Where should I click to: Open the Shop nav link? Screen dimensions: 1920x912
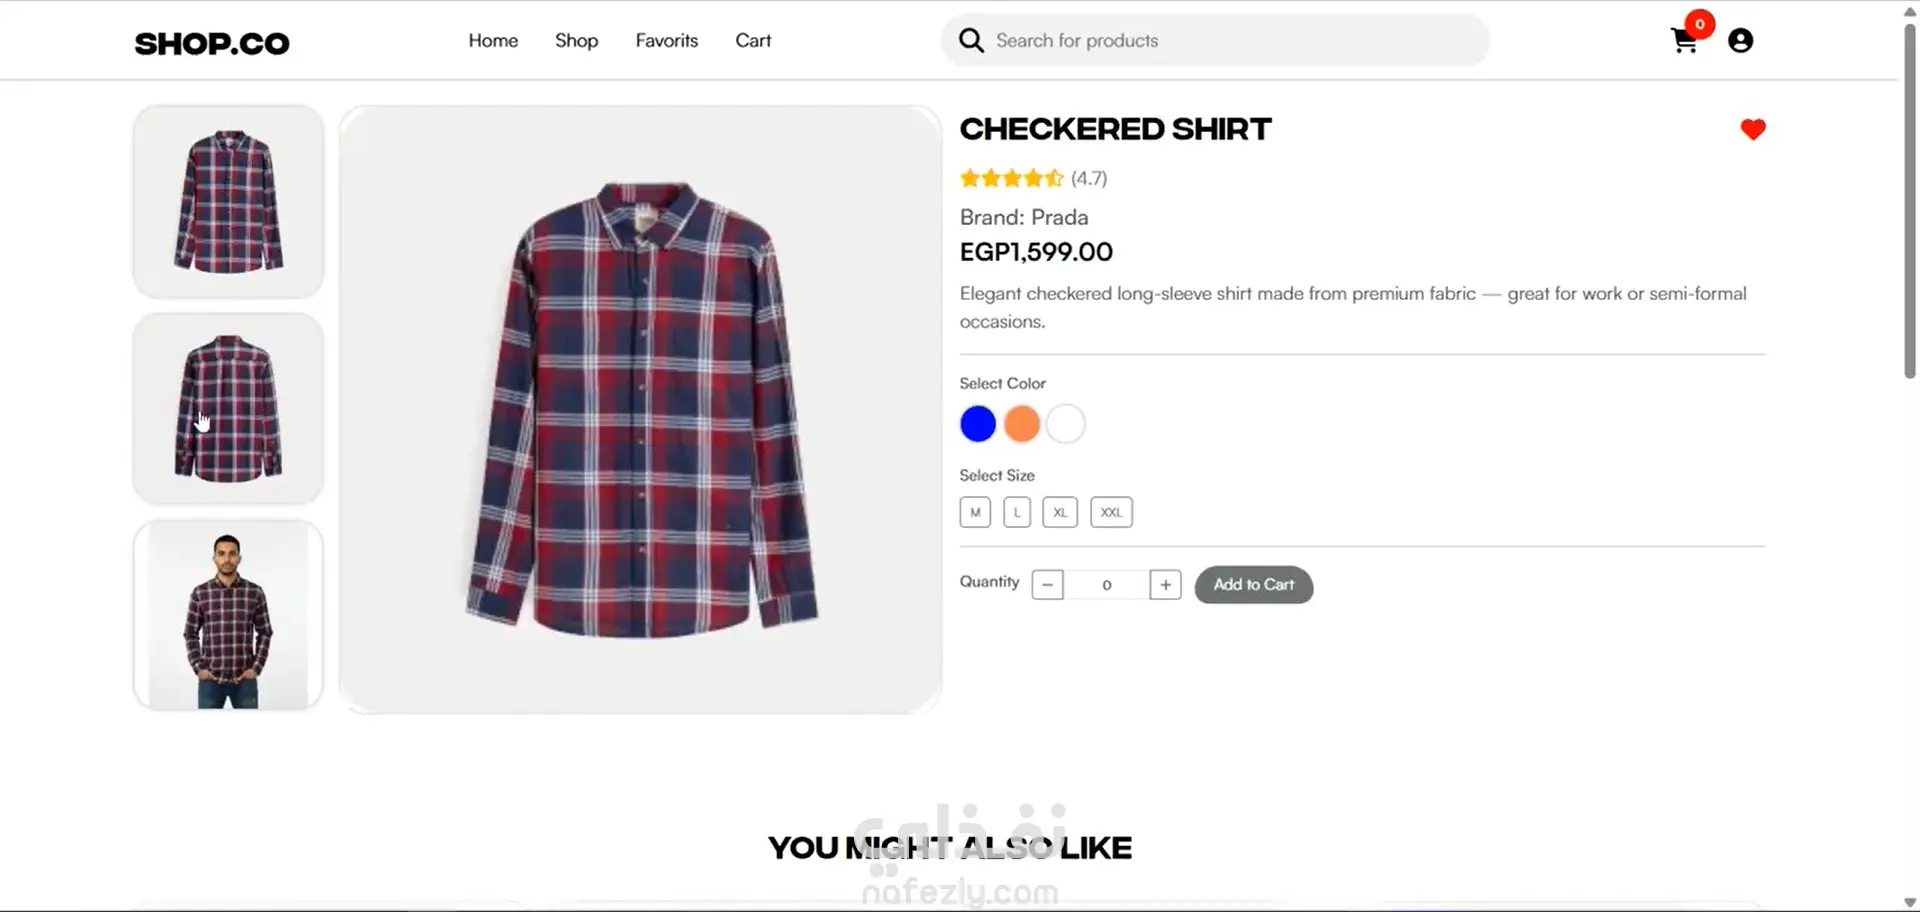(x=576, y=41)
